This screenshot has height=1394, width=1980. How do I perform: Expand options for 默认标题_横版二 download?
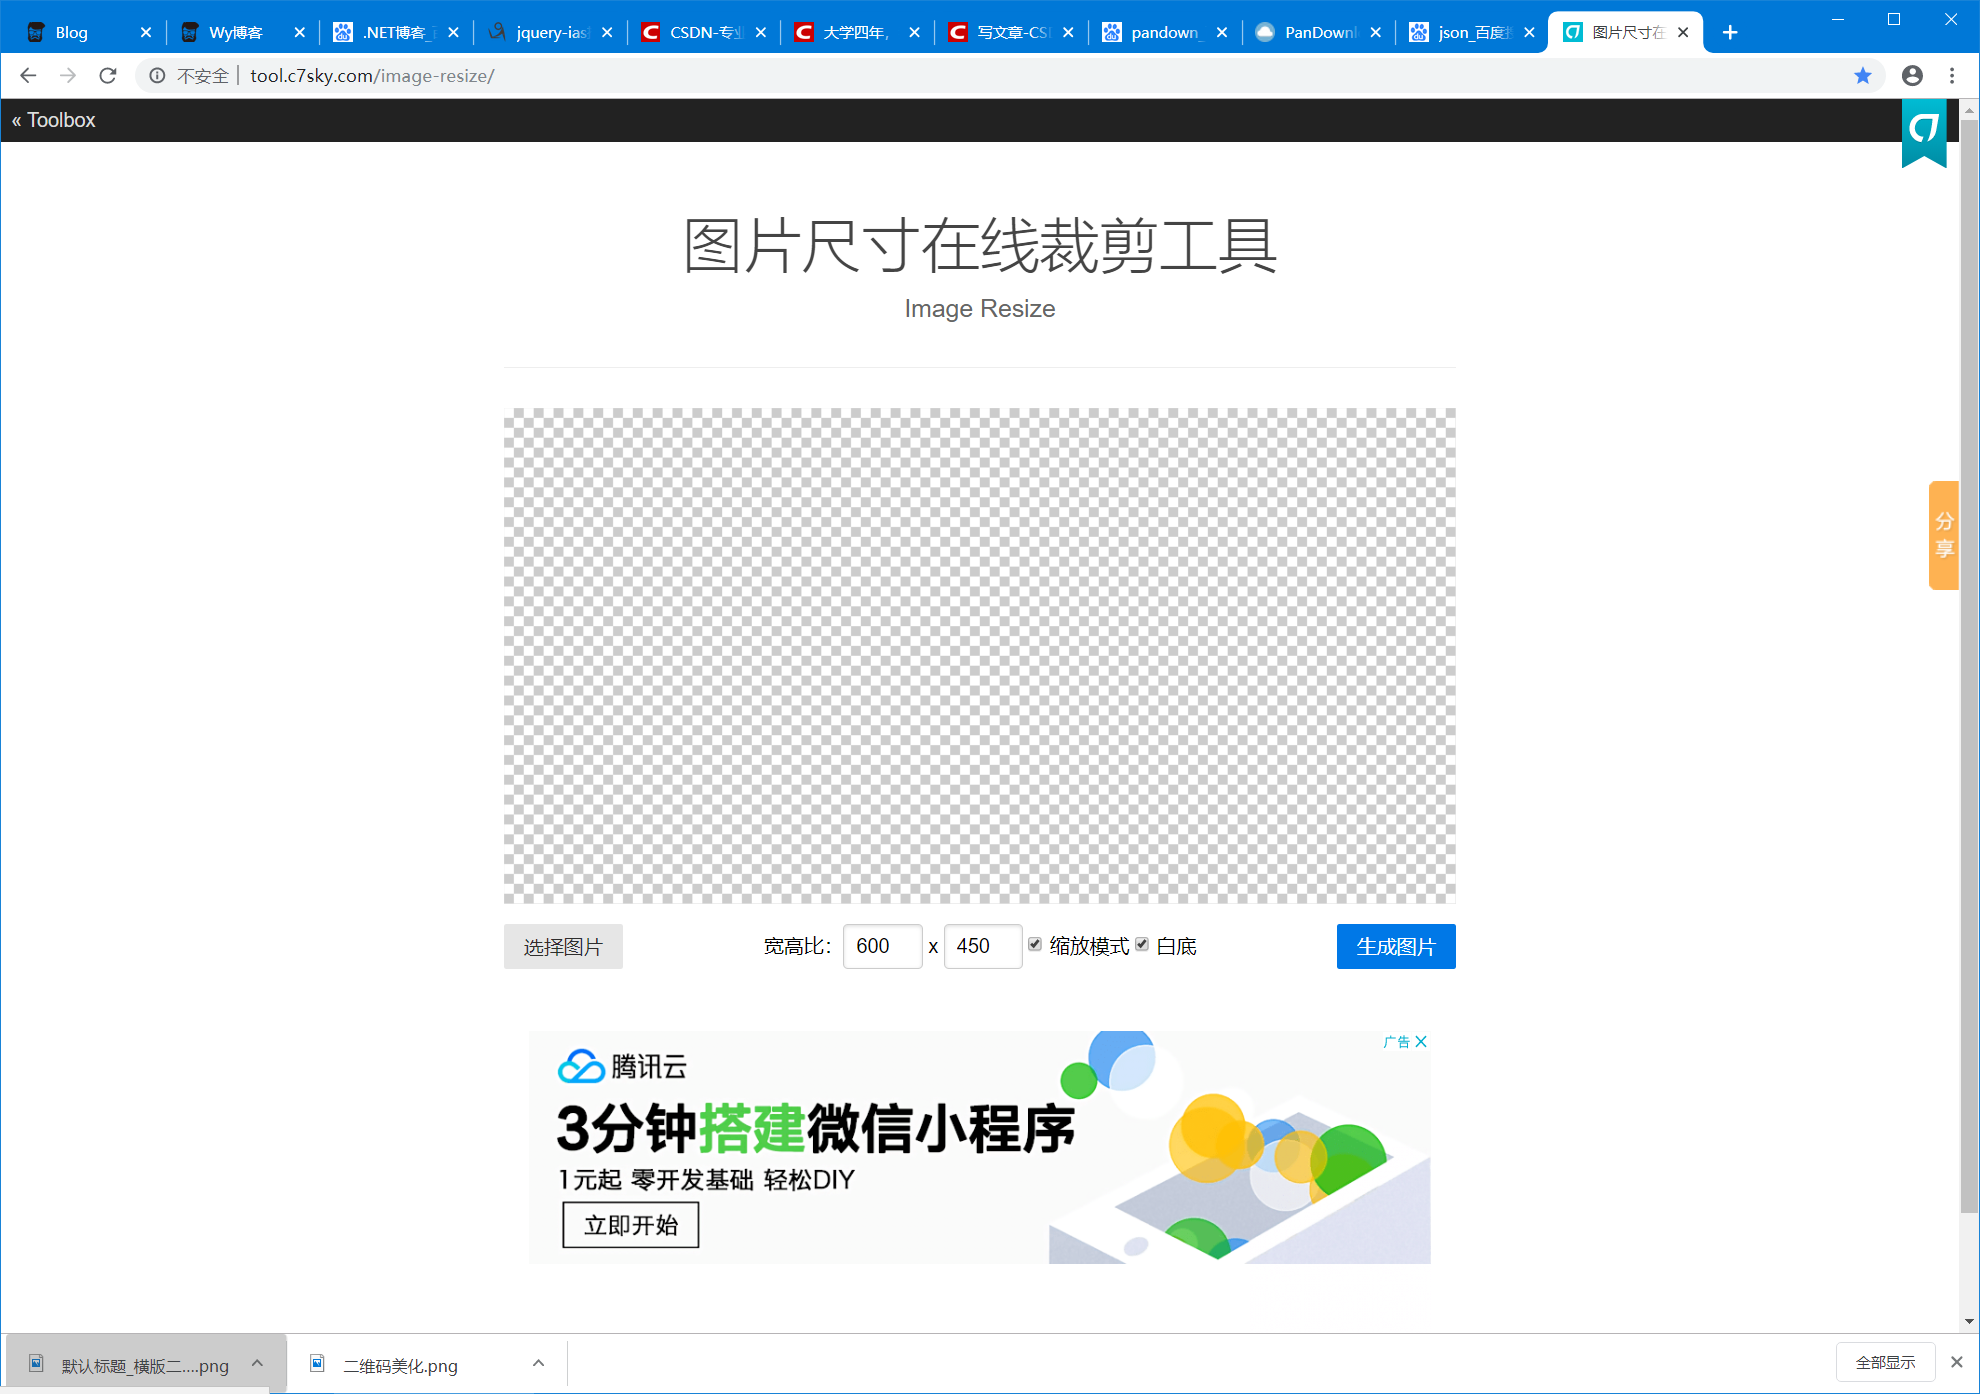point(257,1364)
